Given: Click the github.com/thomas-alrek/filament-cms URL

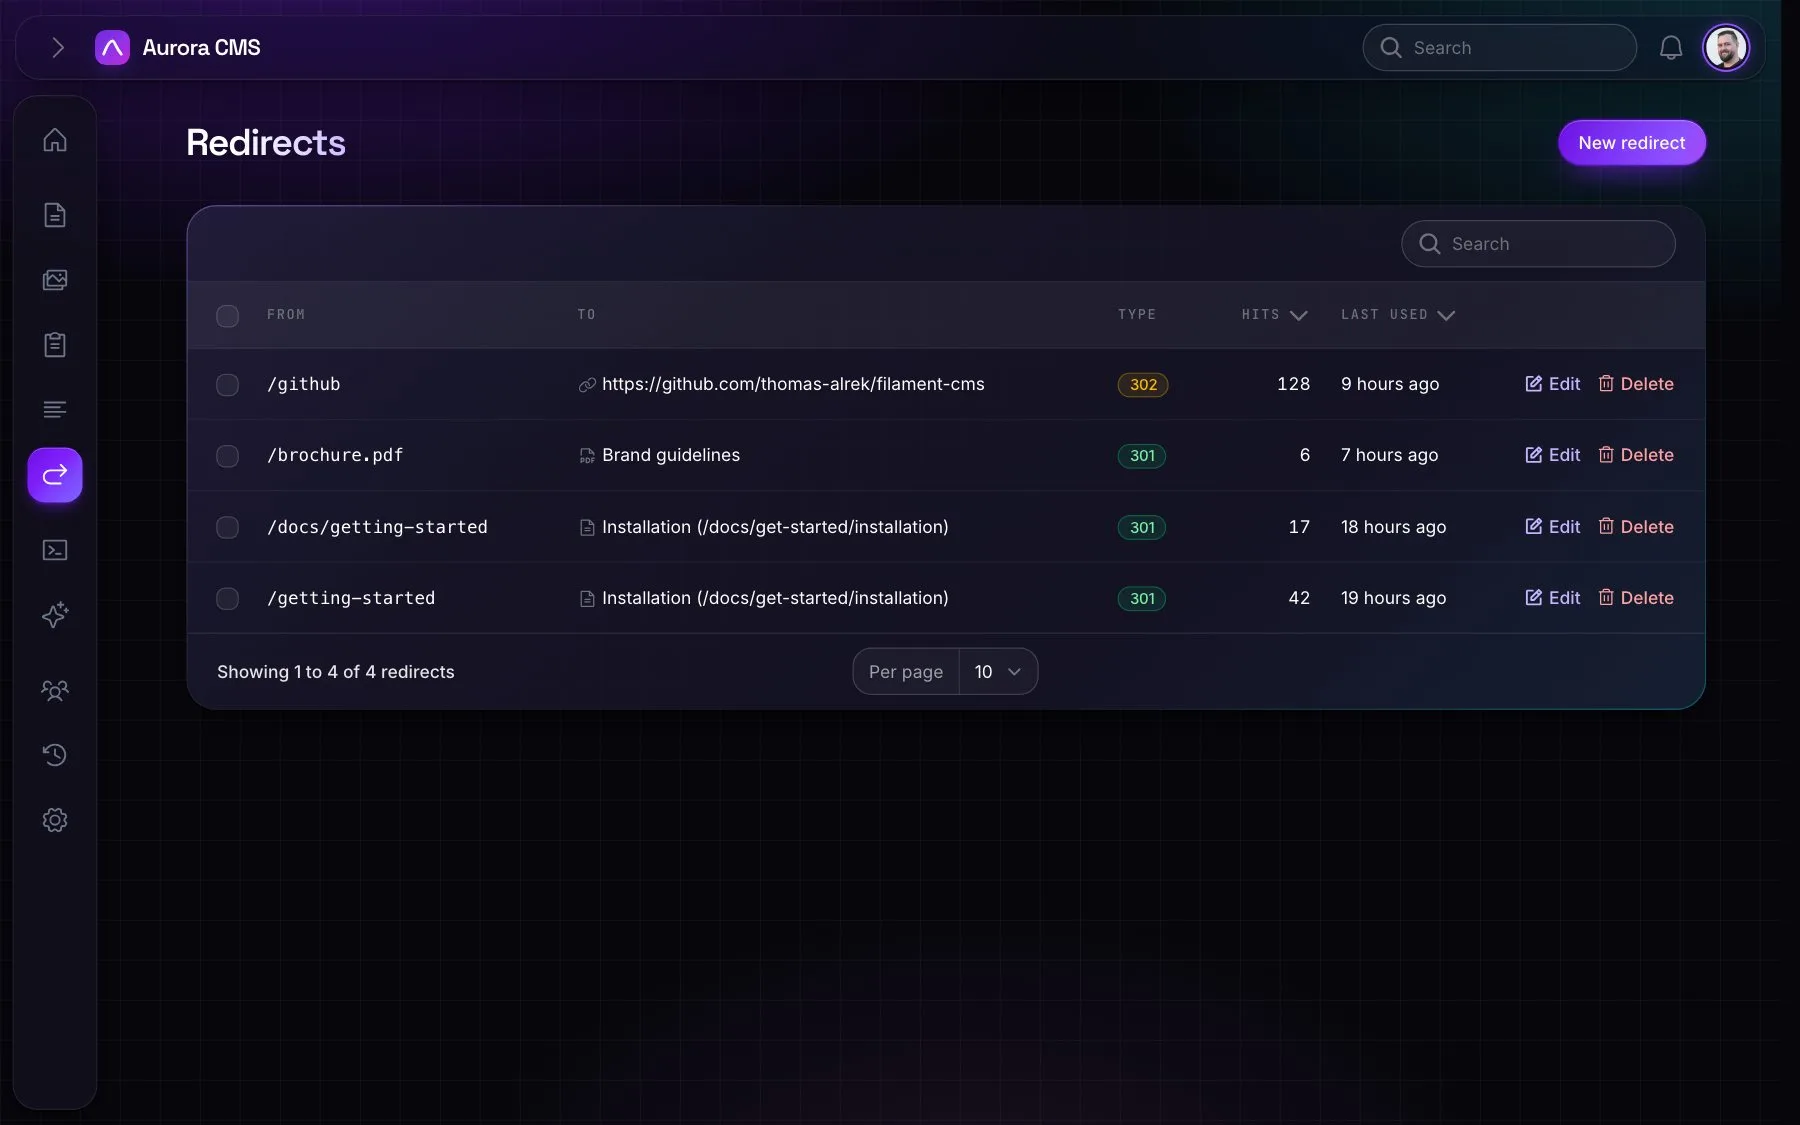Looking at the screenshot, I should pyautogui.click(x=793, y=384).
